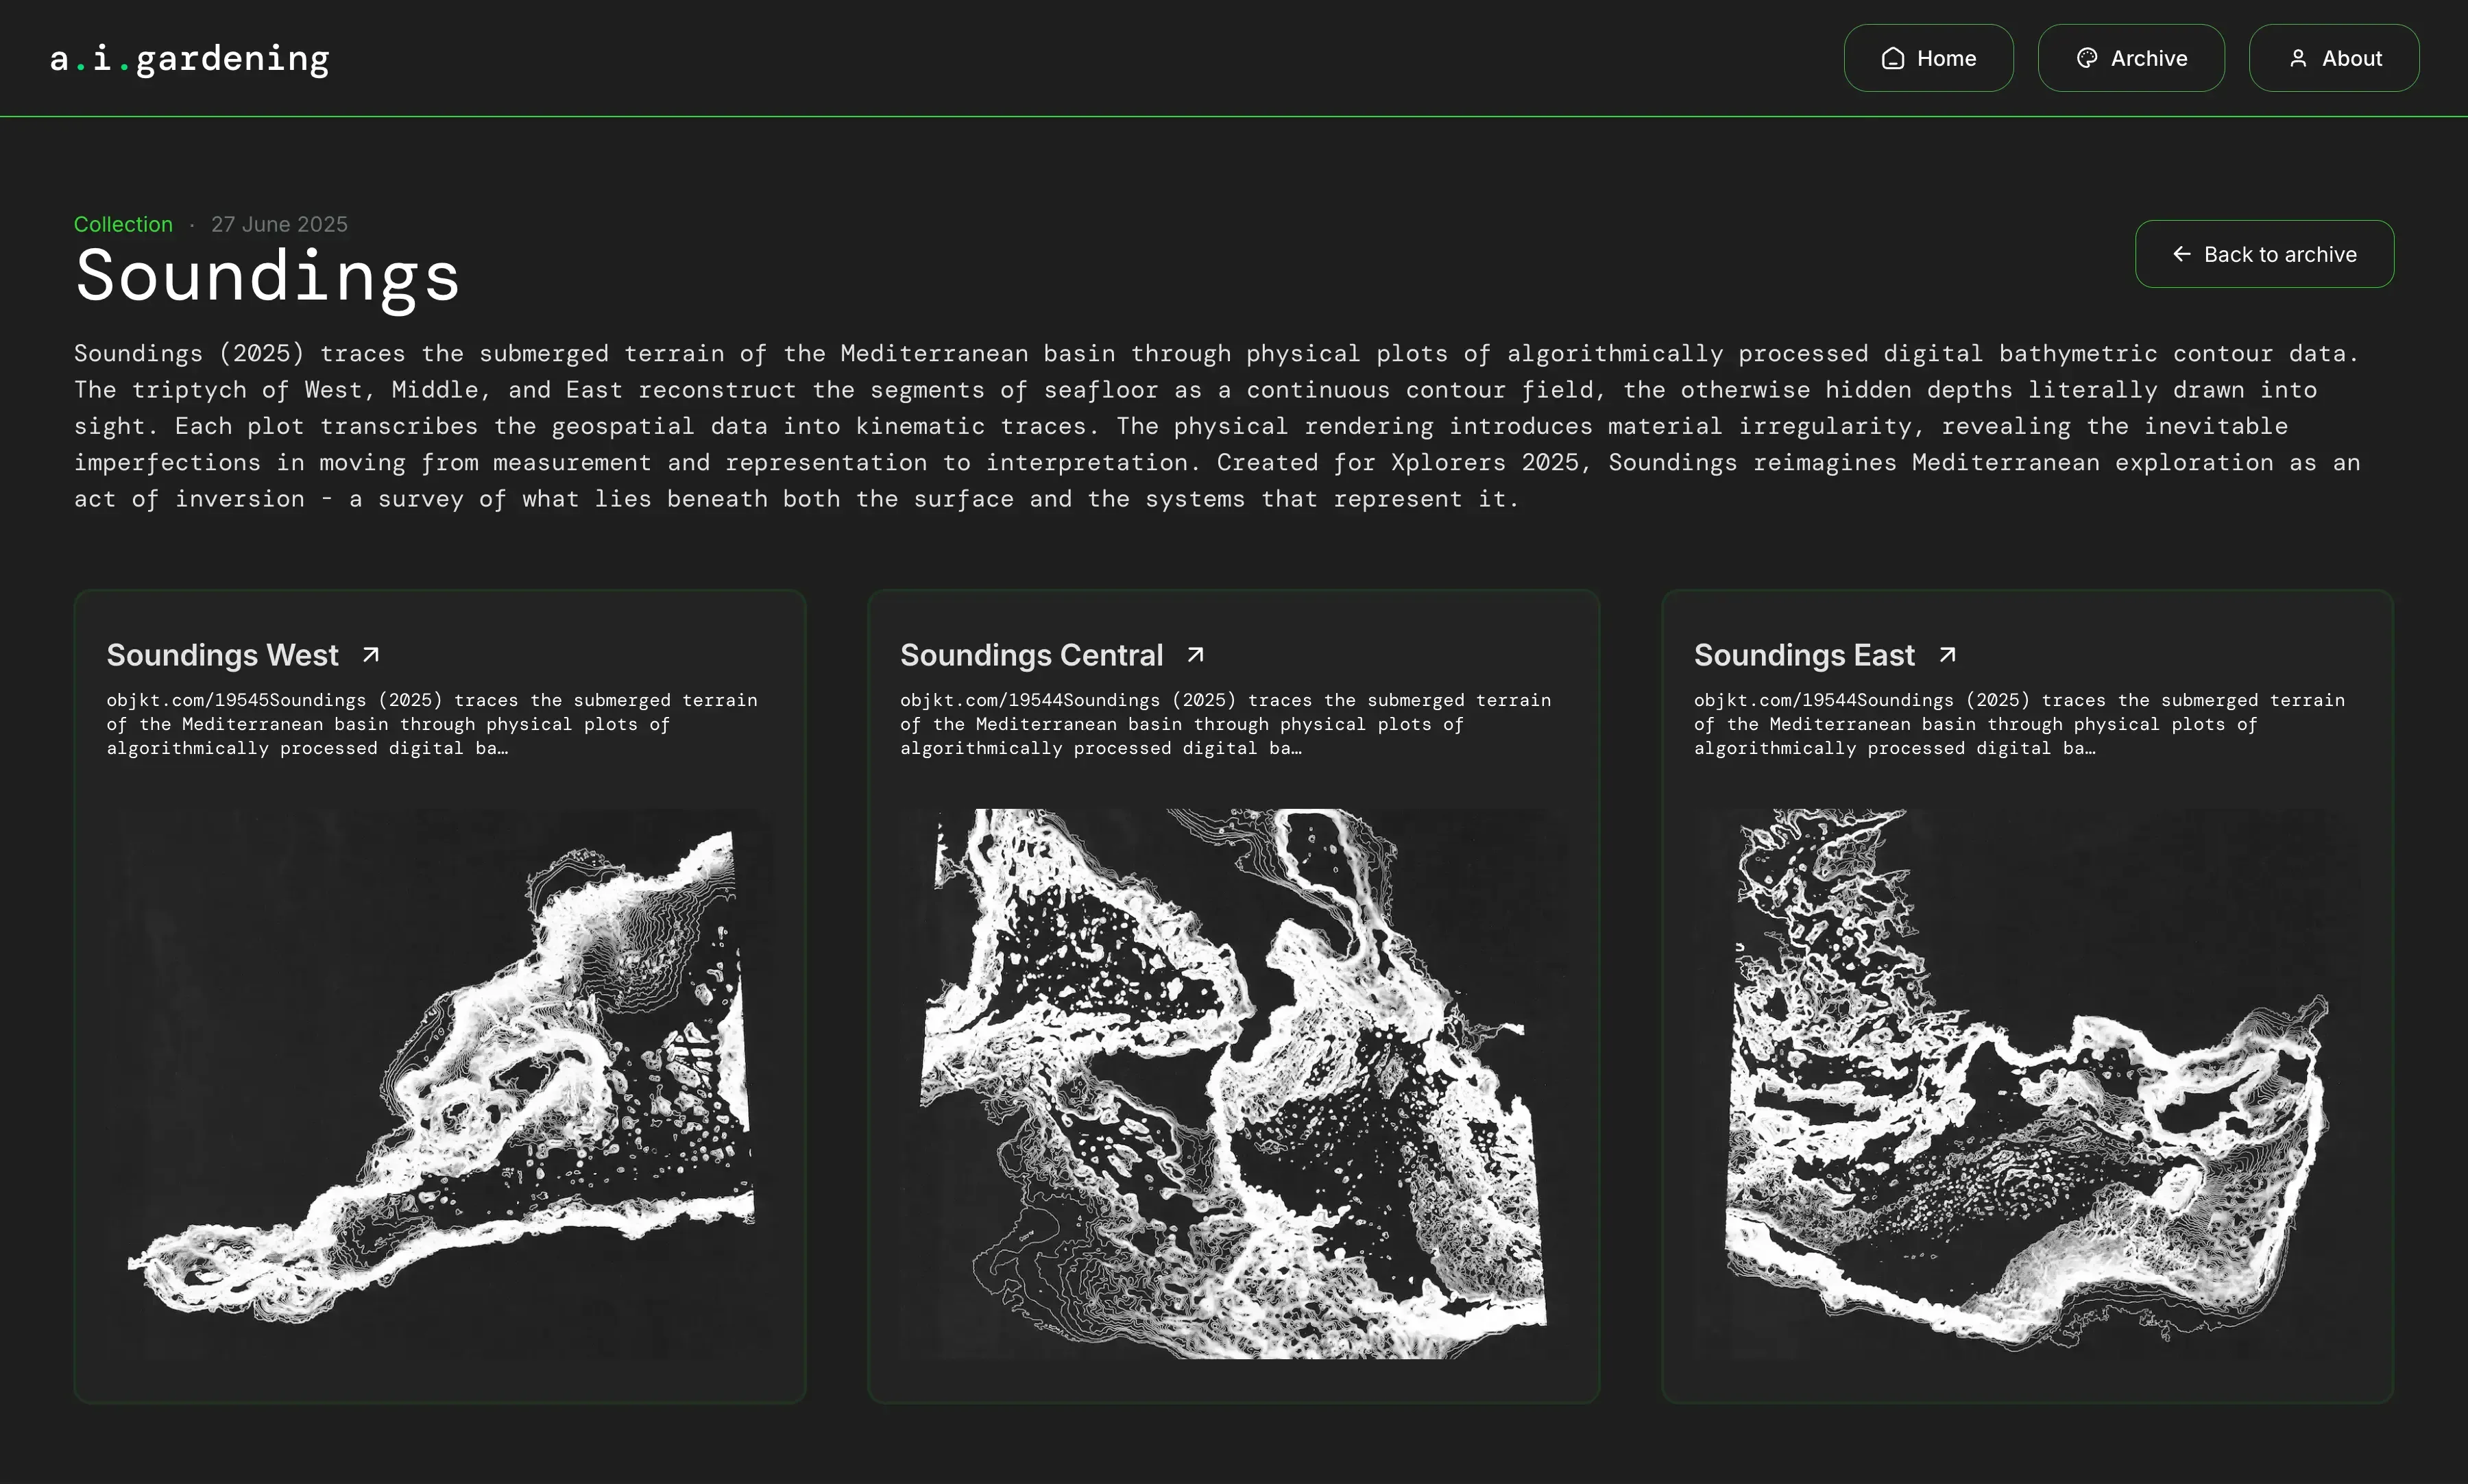Open the About page
Image resolution: width=2468 pixels, height=1484 pixels.
2334,58
